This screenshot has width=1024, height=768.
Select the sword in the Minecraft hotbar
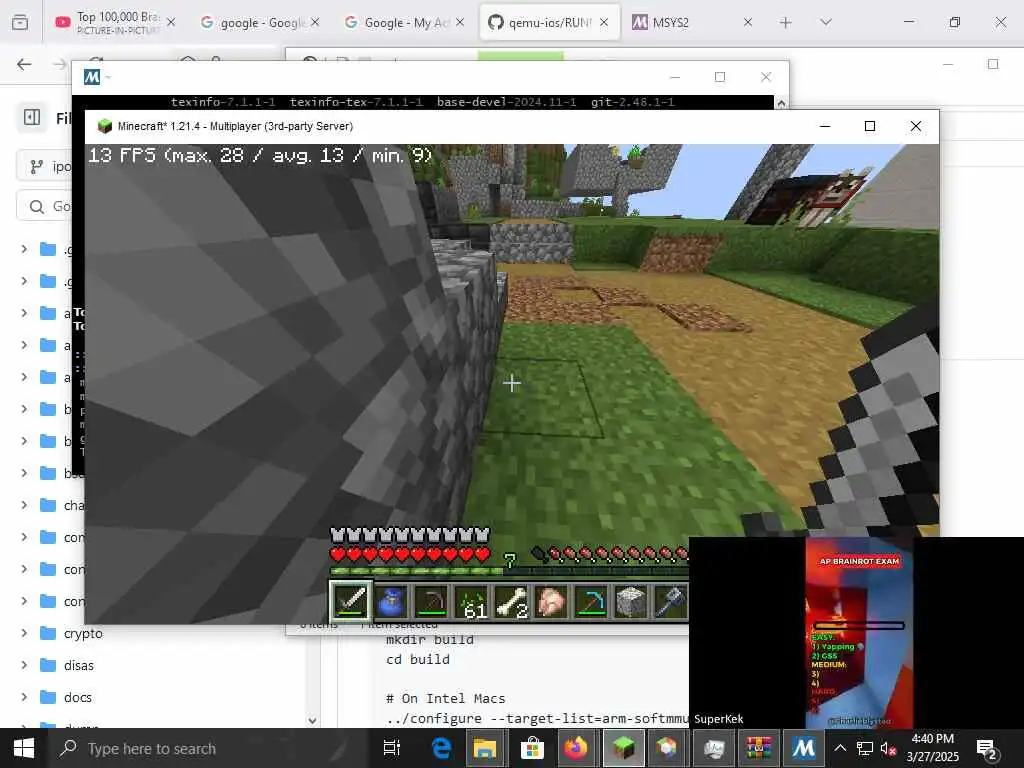tap(351, 600)
